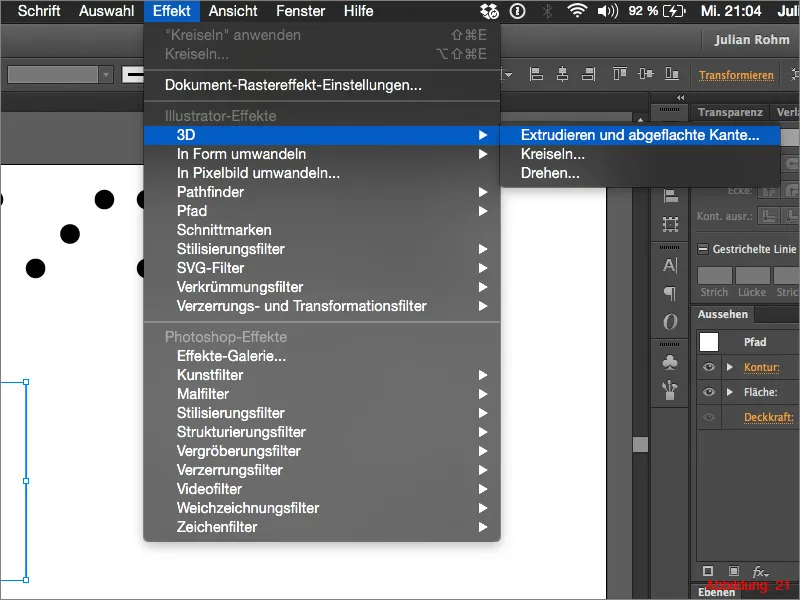This screenshot has width=800, height=600.
Task: Choose In Pixelbild umwandeln
Action: pos(322,173)
